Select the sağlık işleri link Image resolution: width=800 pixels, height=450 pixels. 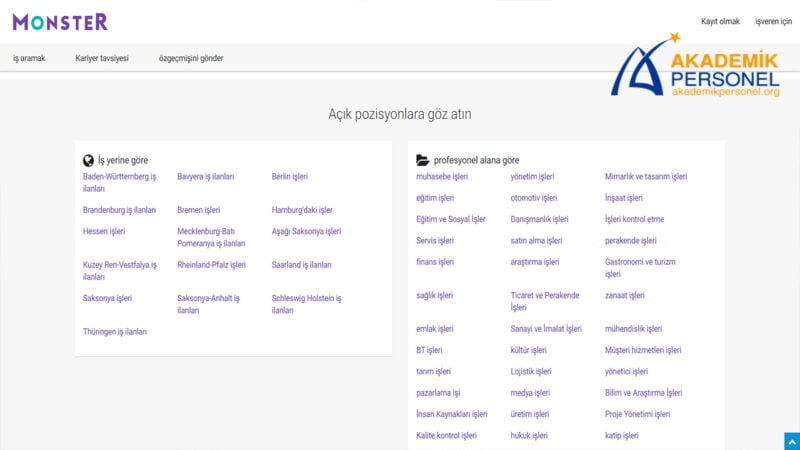click(435, 295)
